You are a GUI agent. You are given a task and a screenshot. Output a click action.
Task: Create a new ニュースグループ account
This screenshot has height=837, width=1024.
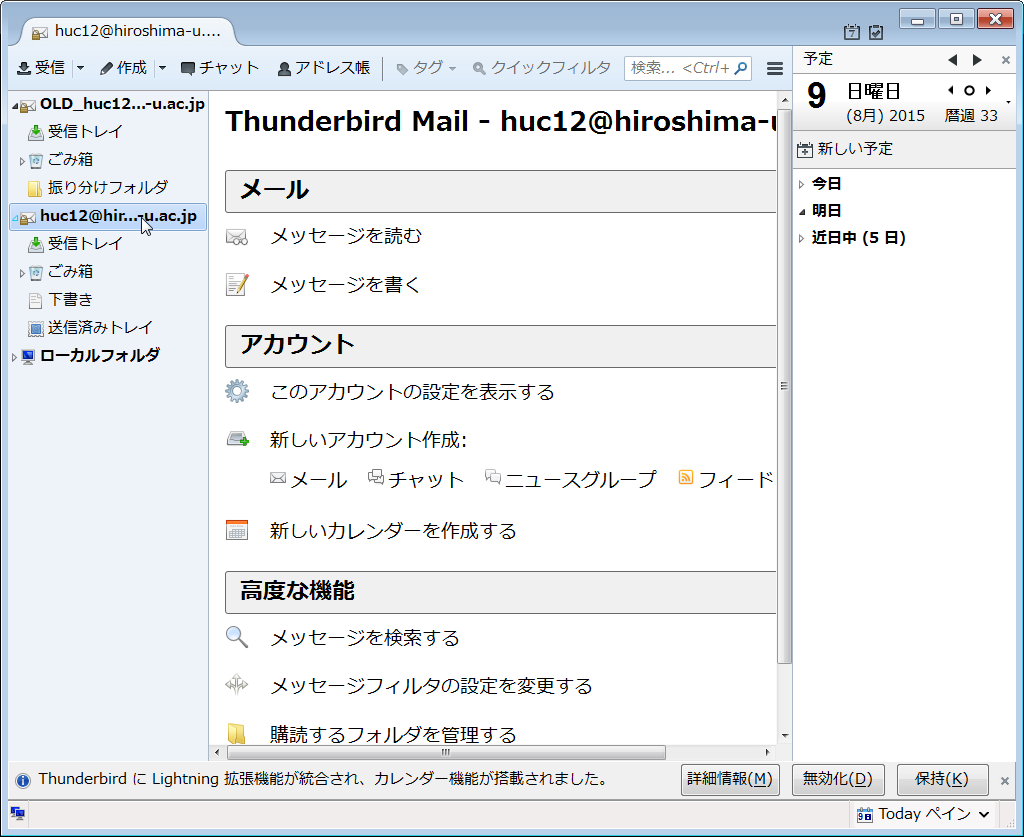click(x=571, y=479)
